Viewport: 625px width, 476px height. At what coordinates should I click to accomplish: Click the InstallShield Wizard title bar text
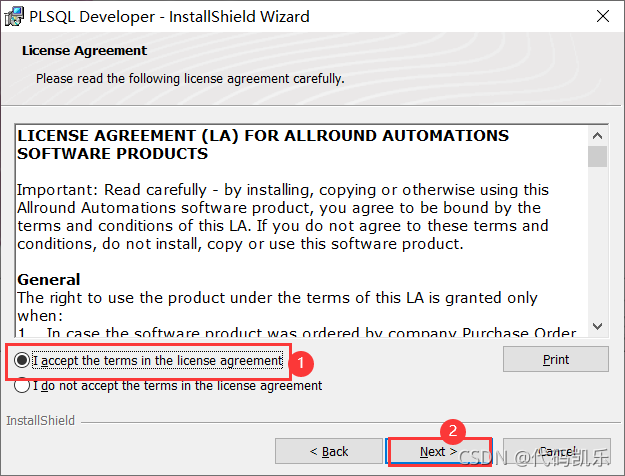pos(169,17)
